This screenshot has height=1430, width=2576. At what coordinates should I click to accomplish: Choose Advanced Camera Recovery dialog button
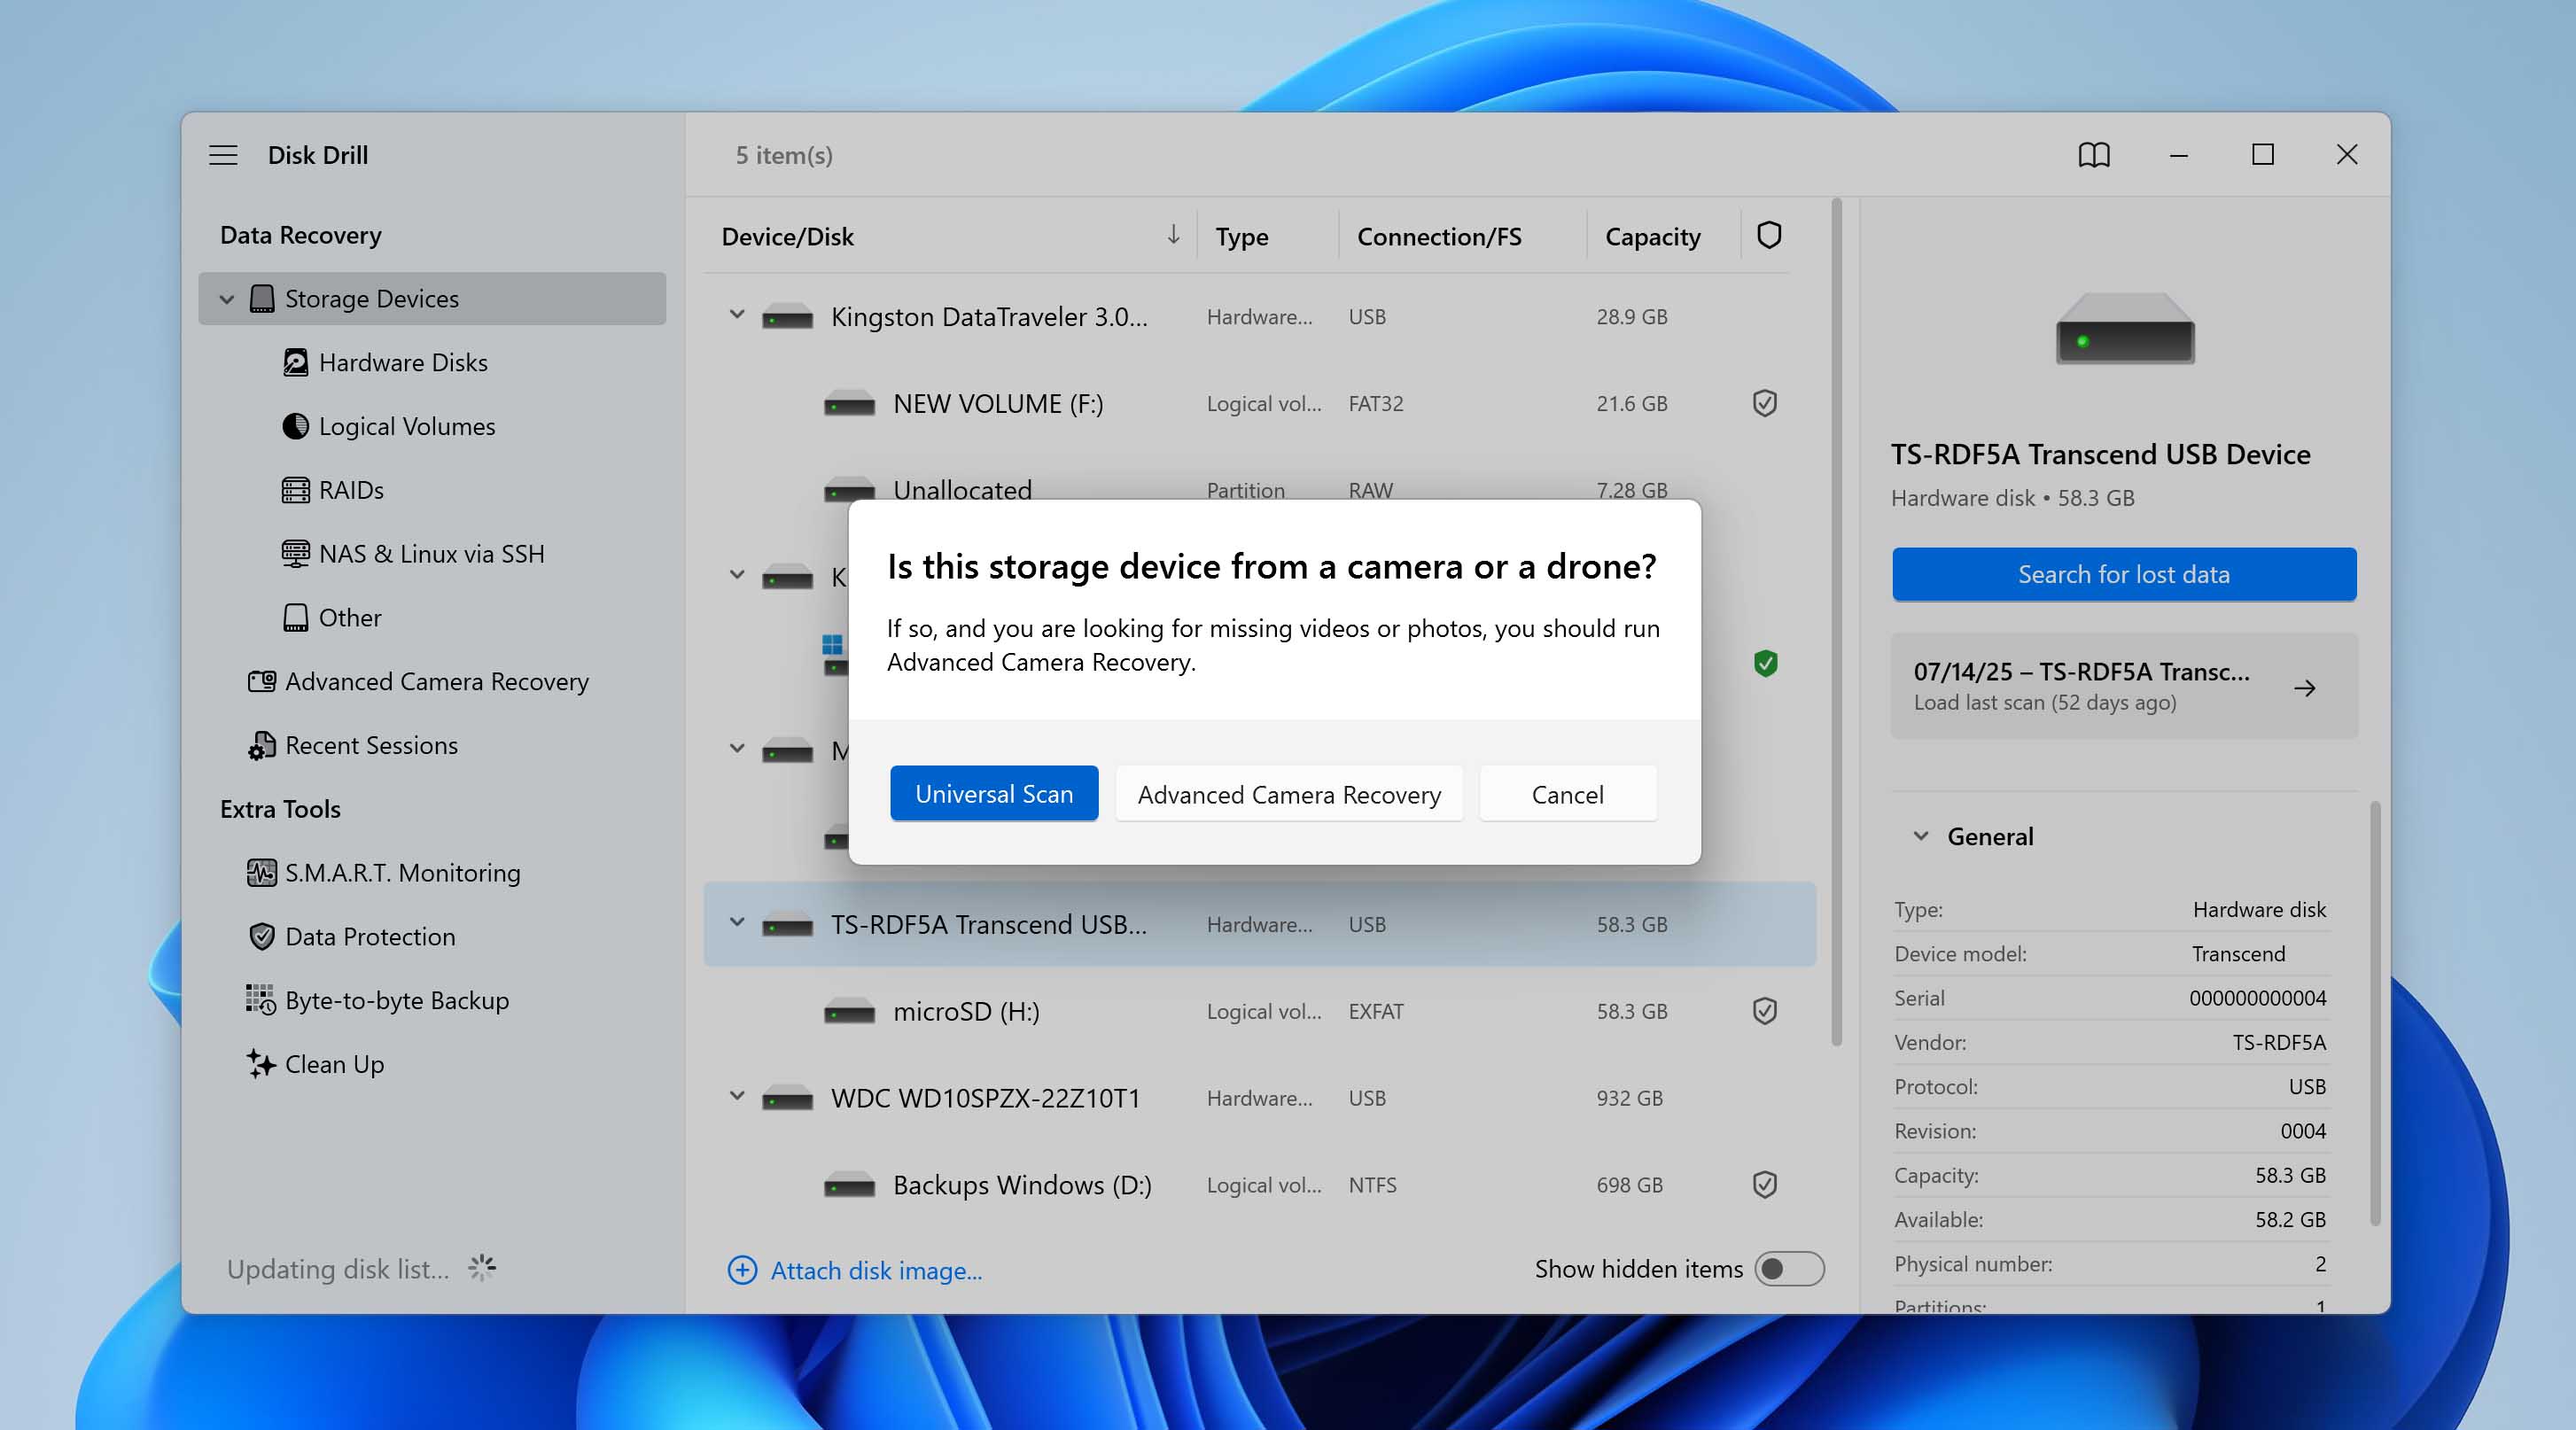[x=1289, y=793]
